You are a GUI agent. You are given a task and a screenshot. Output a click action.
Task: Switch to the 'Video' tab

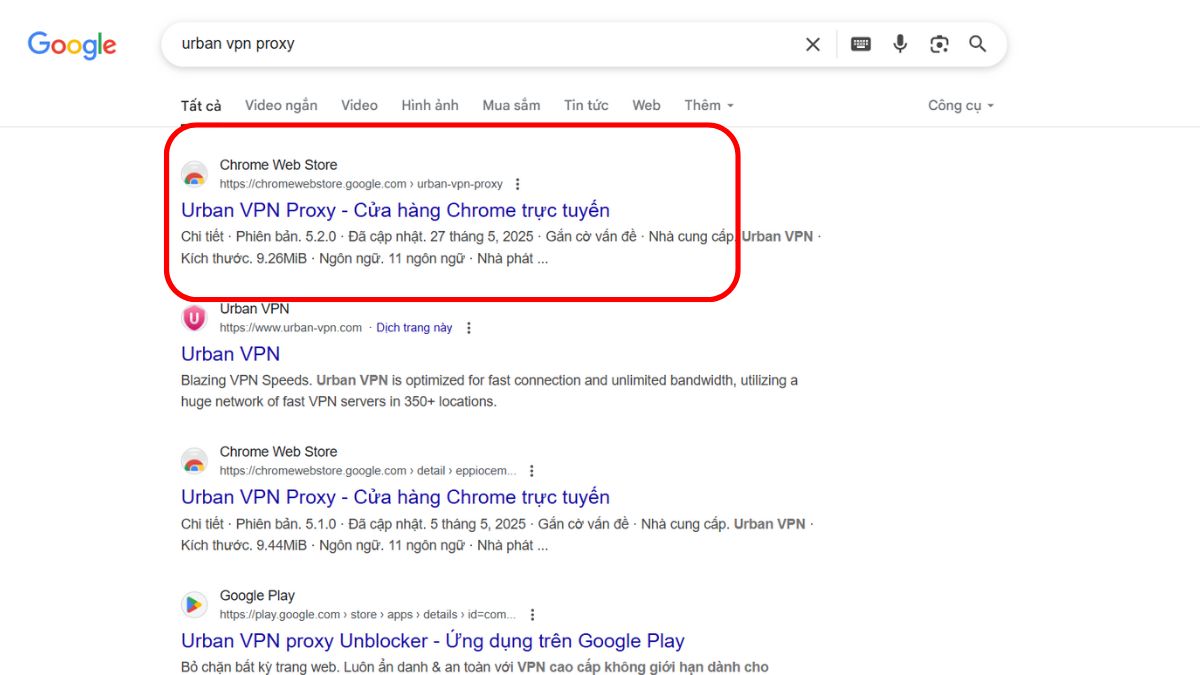click(x=359, y=105)
